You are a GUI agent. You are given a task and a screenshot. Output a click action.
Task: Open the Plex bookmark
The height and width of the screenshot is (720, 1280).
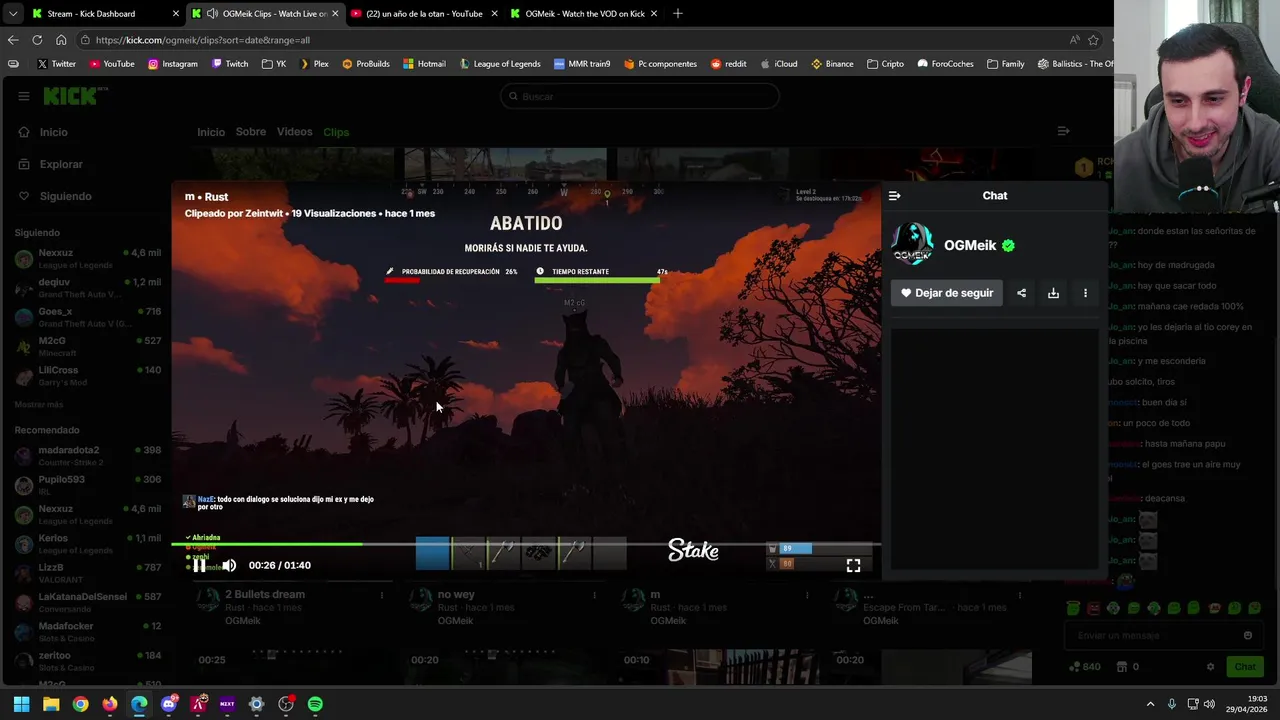click(313, 63)
